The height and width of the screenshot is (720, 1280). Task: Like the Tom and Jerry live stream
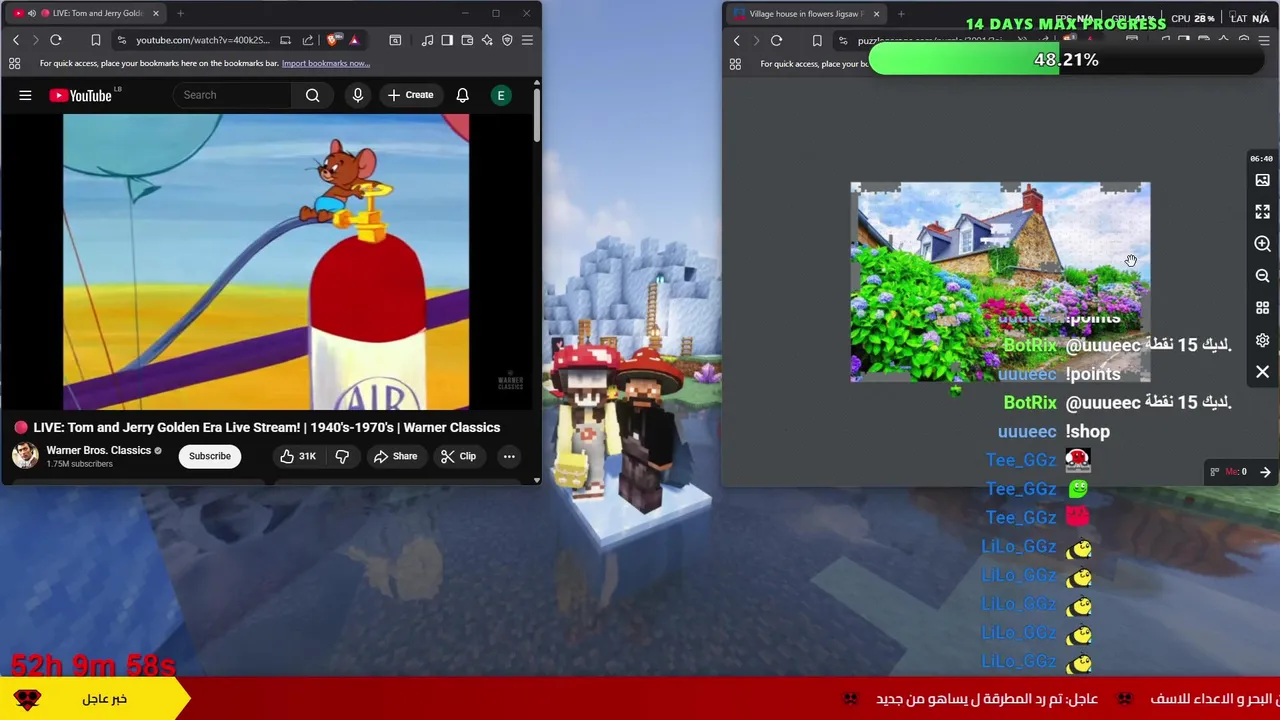pyautogui.click(x=297, y=456)
